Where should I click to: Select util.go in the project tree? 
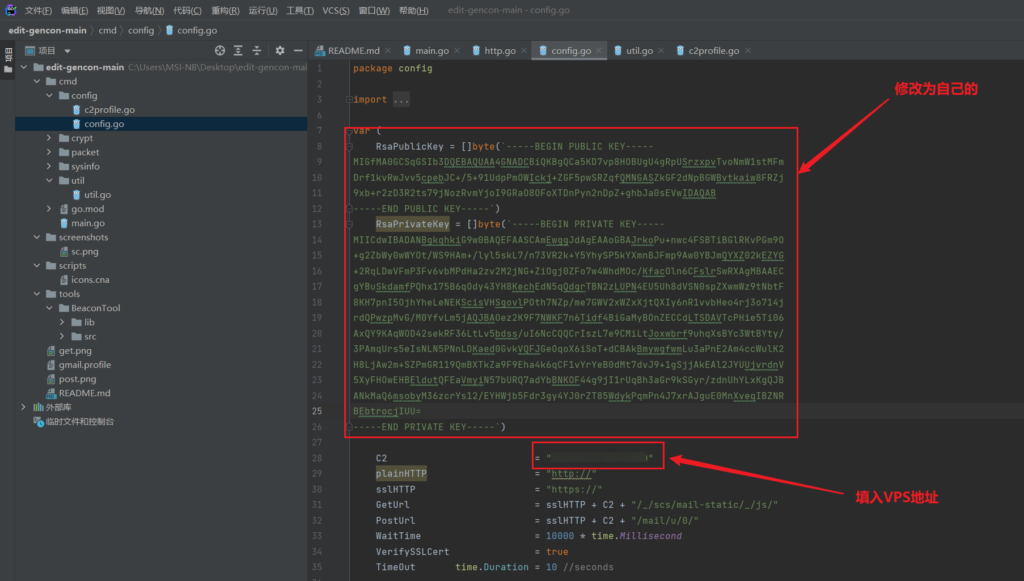[97, 195]
